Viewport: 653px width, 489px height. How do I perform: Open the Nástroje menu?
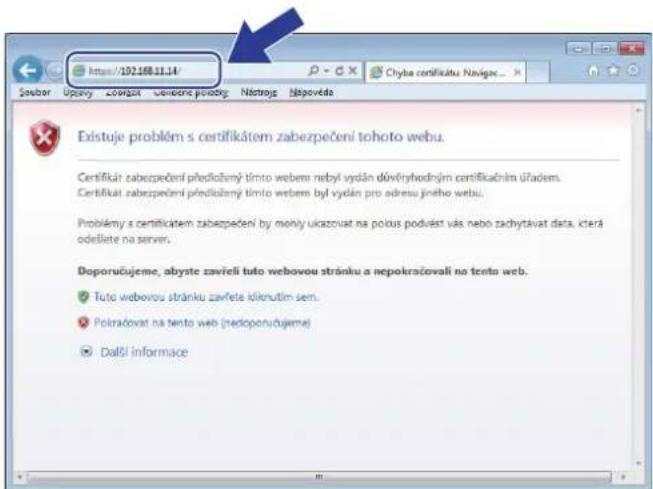[259, 92]
